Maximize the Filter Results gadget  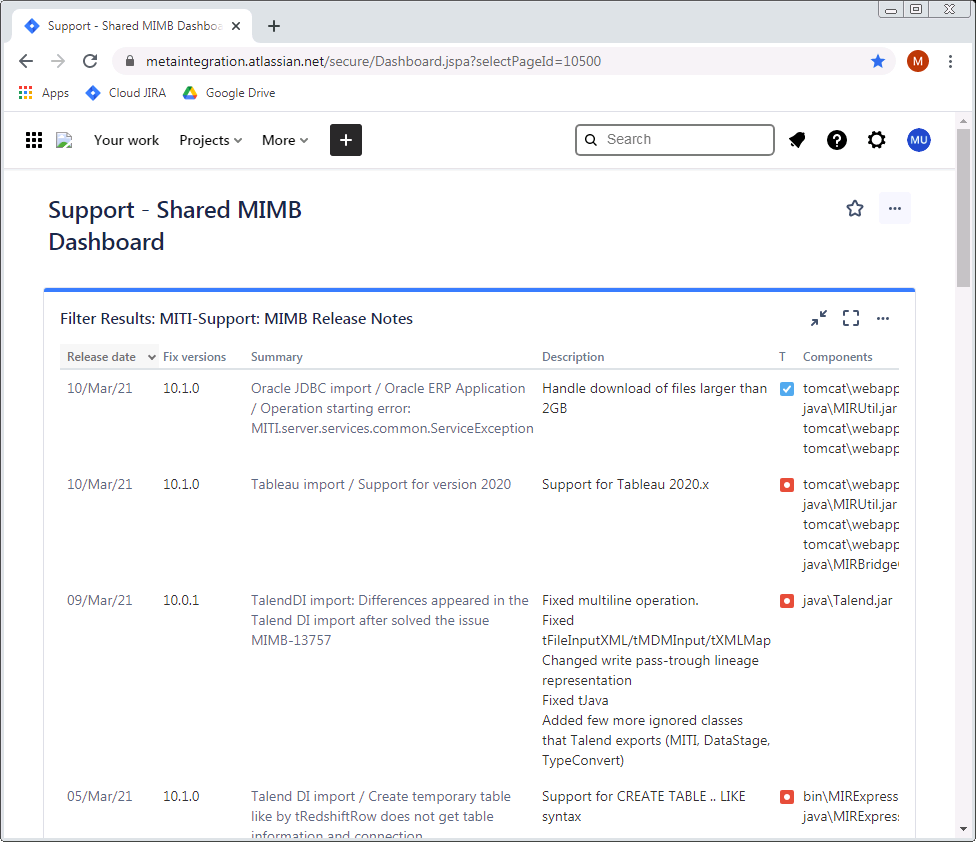[x=851, y=318]
